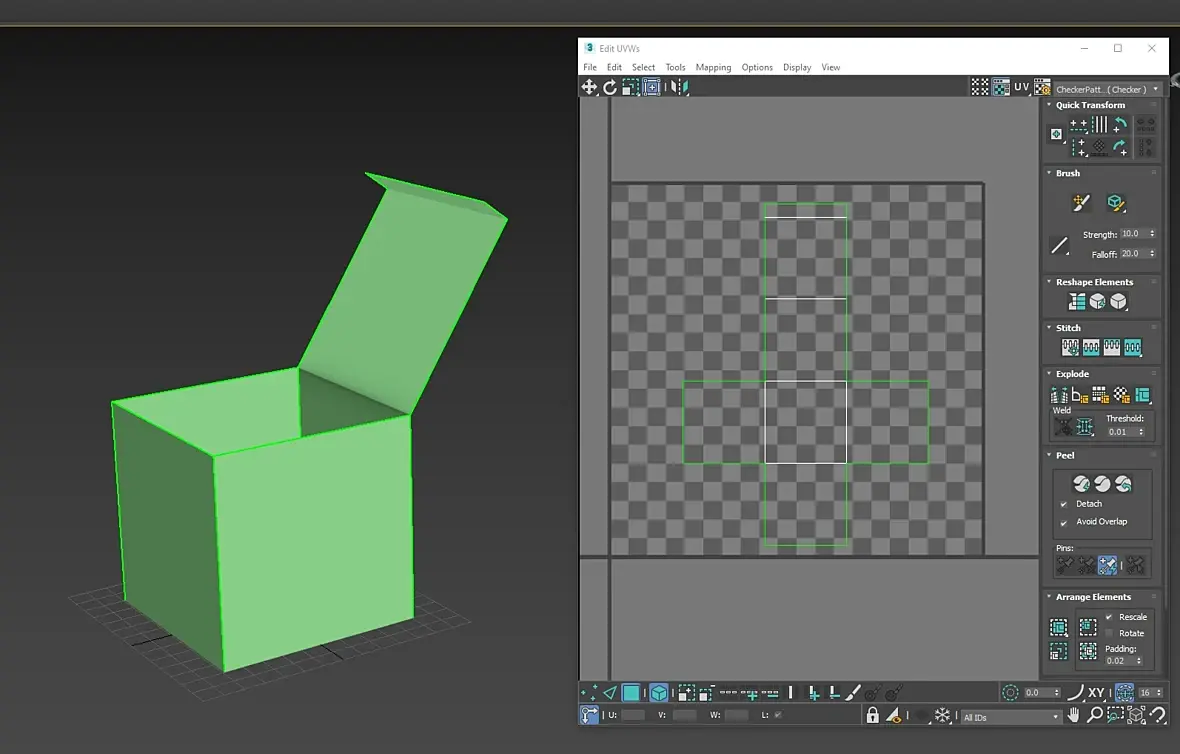
Task: Open the Tools menu
Action: click(675, 67)
